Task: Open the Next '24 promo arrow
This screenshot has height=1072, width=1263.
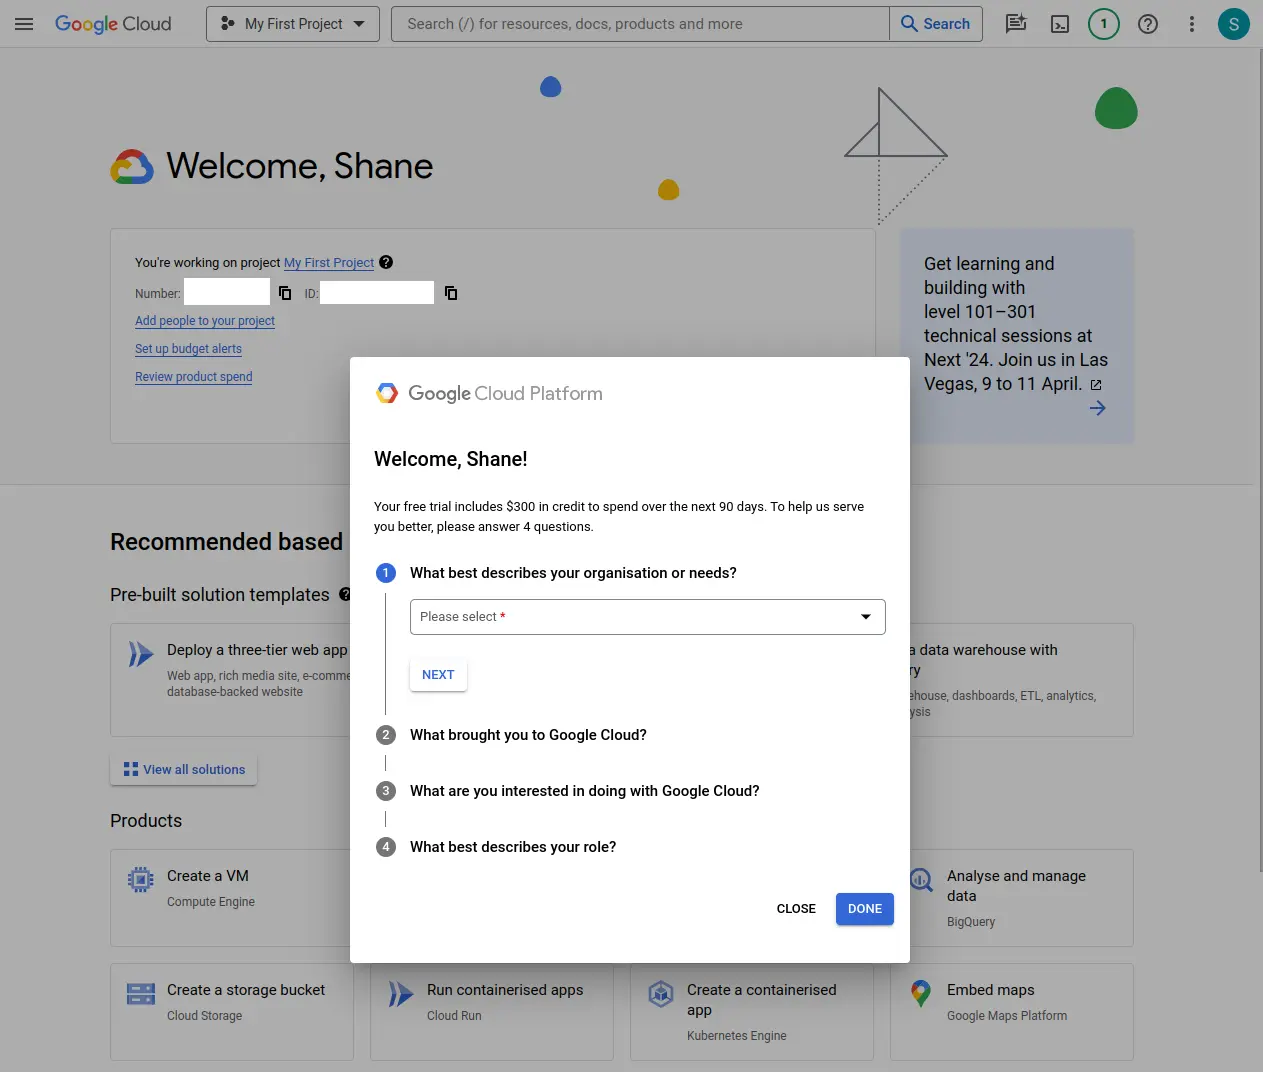Action: tap(1097, 408)
